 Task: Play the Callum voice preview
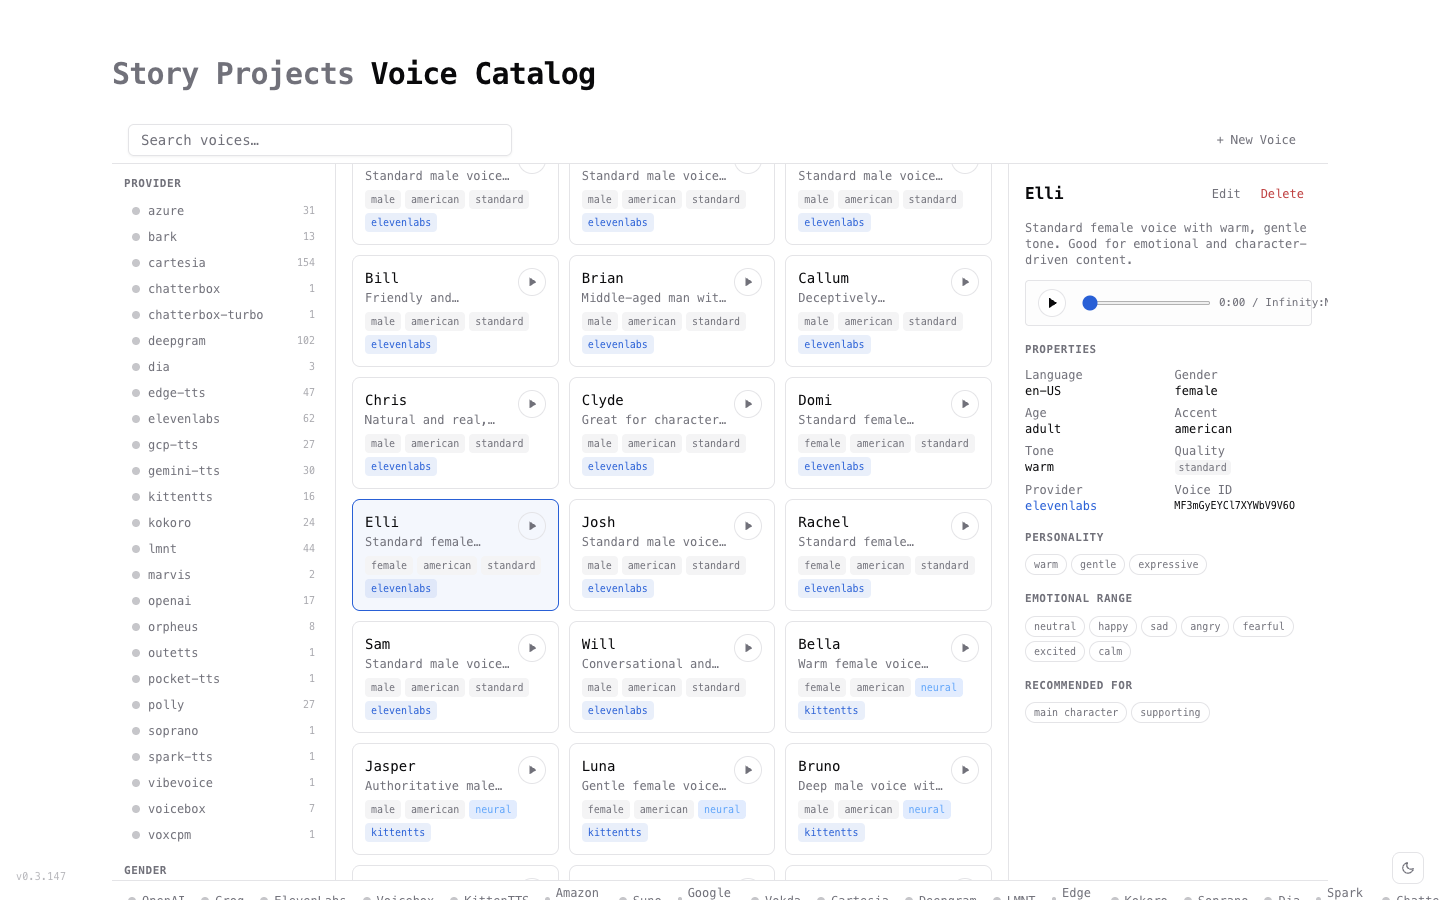click(x=964, y=282)
